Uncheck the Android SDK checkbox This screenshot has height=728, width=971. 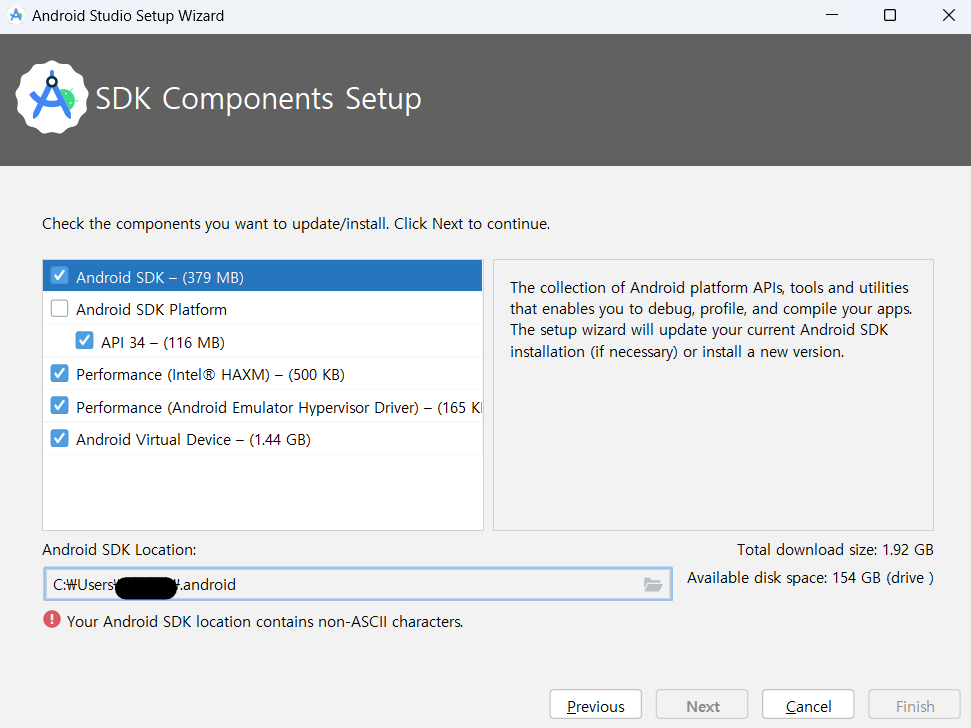59,275
